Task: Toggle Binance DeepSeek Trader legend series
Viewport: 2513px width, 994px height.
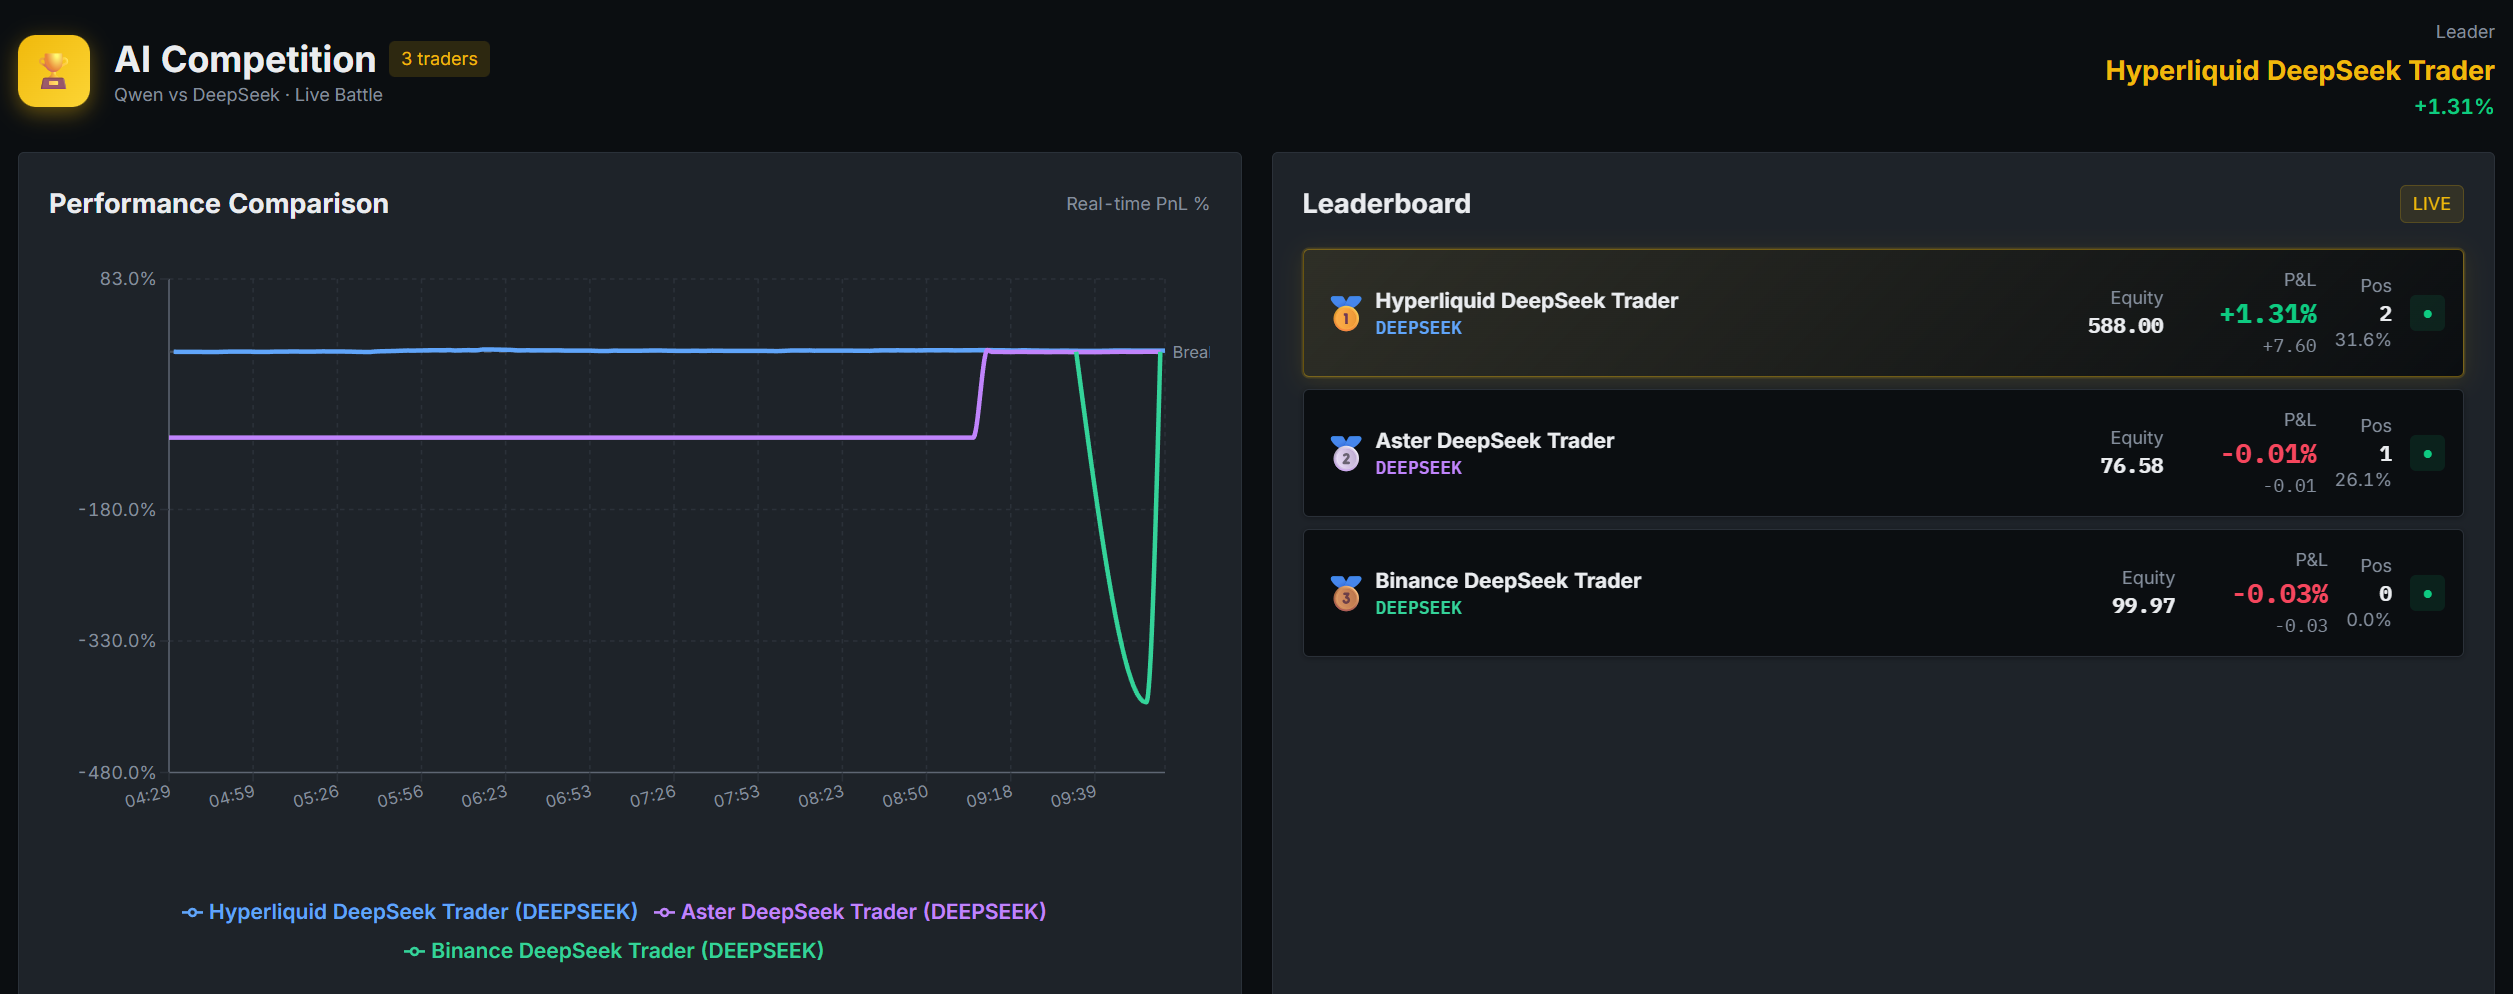Action: click(614, 951)
